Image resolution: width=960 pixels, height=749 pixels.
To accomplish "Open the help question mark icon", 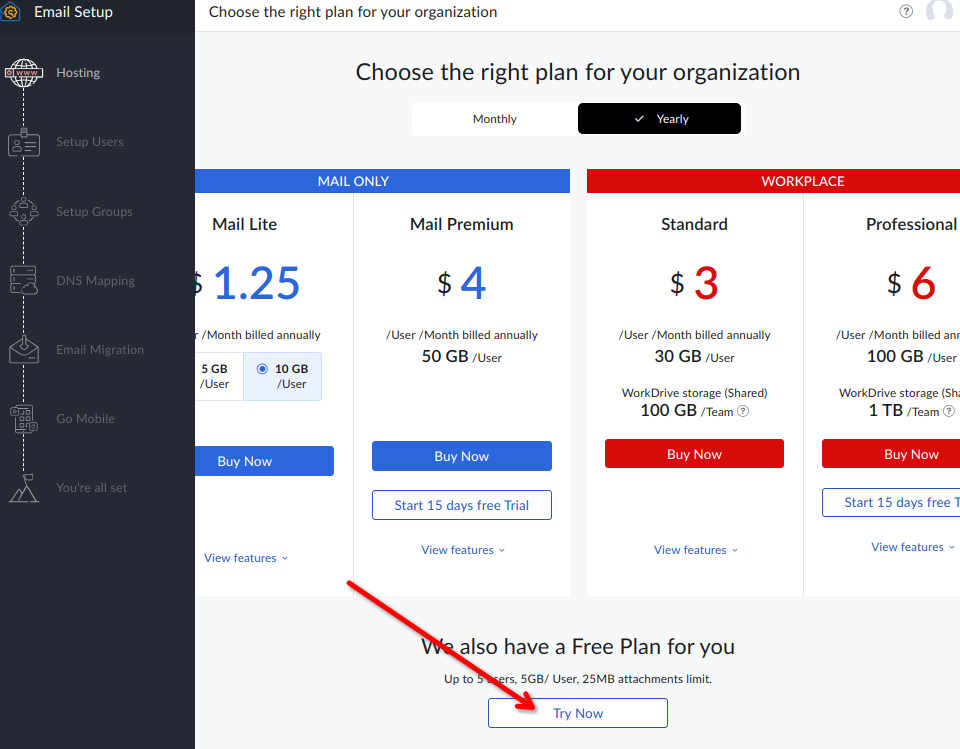I will point(906,12).
